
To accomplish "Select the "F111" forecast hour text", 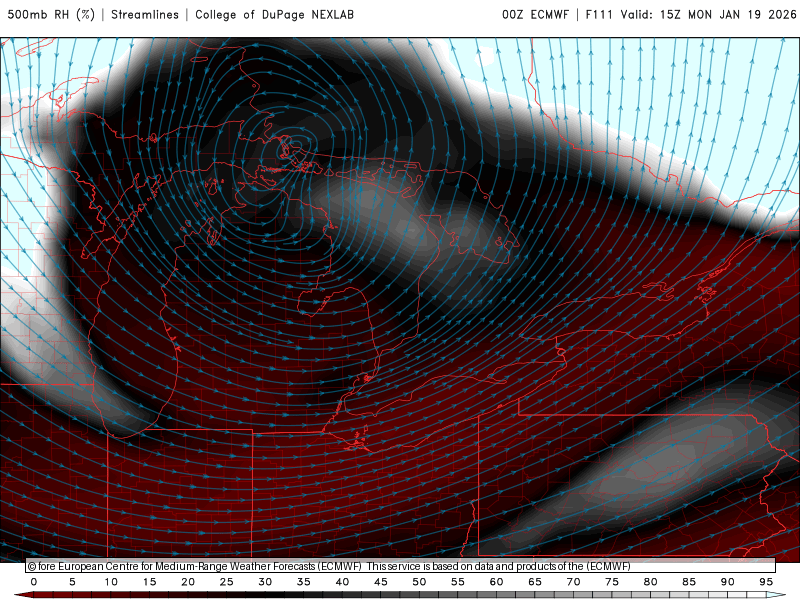I will [598, 14].
